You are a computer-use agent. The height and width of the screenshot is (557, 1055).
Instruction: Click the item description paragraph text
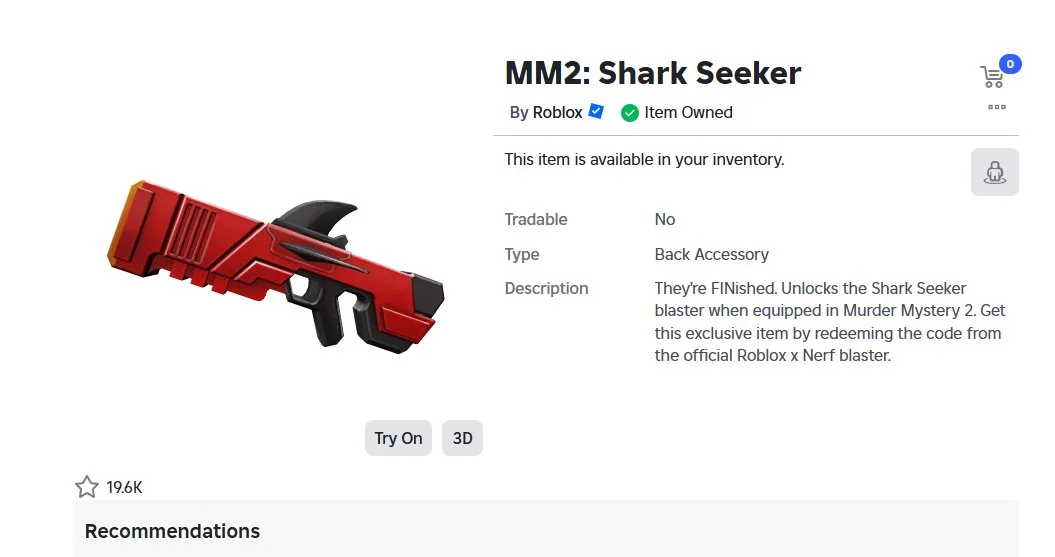pyautogui.click(x=827, y=321)
